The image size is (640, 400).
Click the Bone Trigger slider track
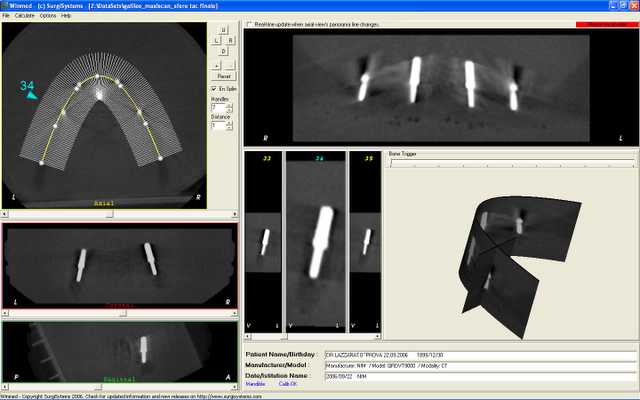pos(512,164)
